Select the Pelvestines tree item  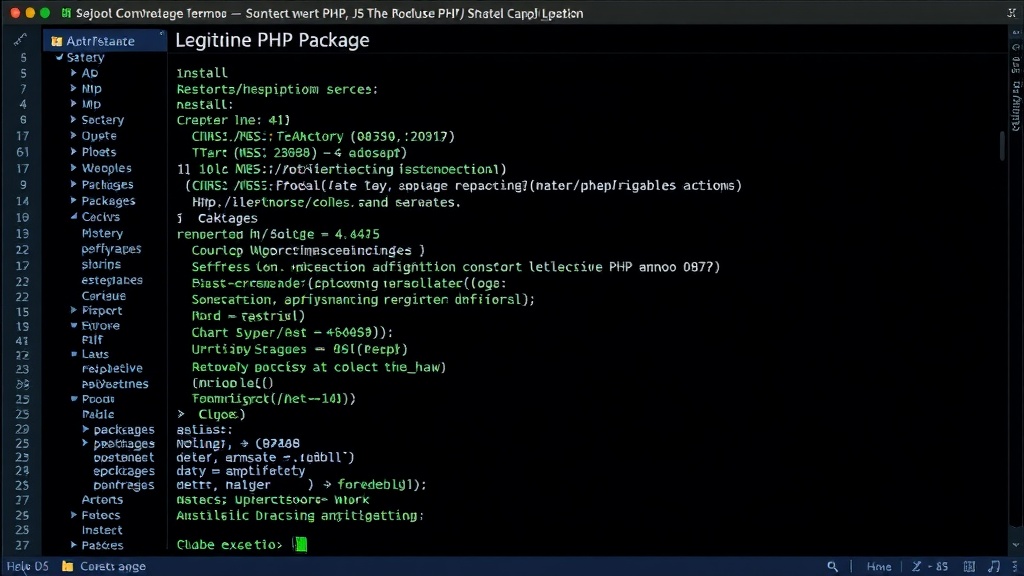[114, 384]
